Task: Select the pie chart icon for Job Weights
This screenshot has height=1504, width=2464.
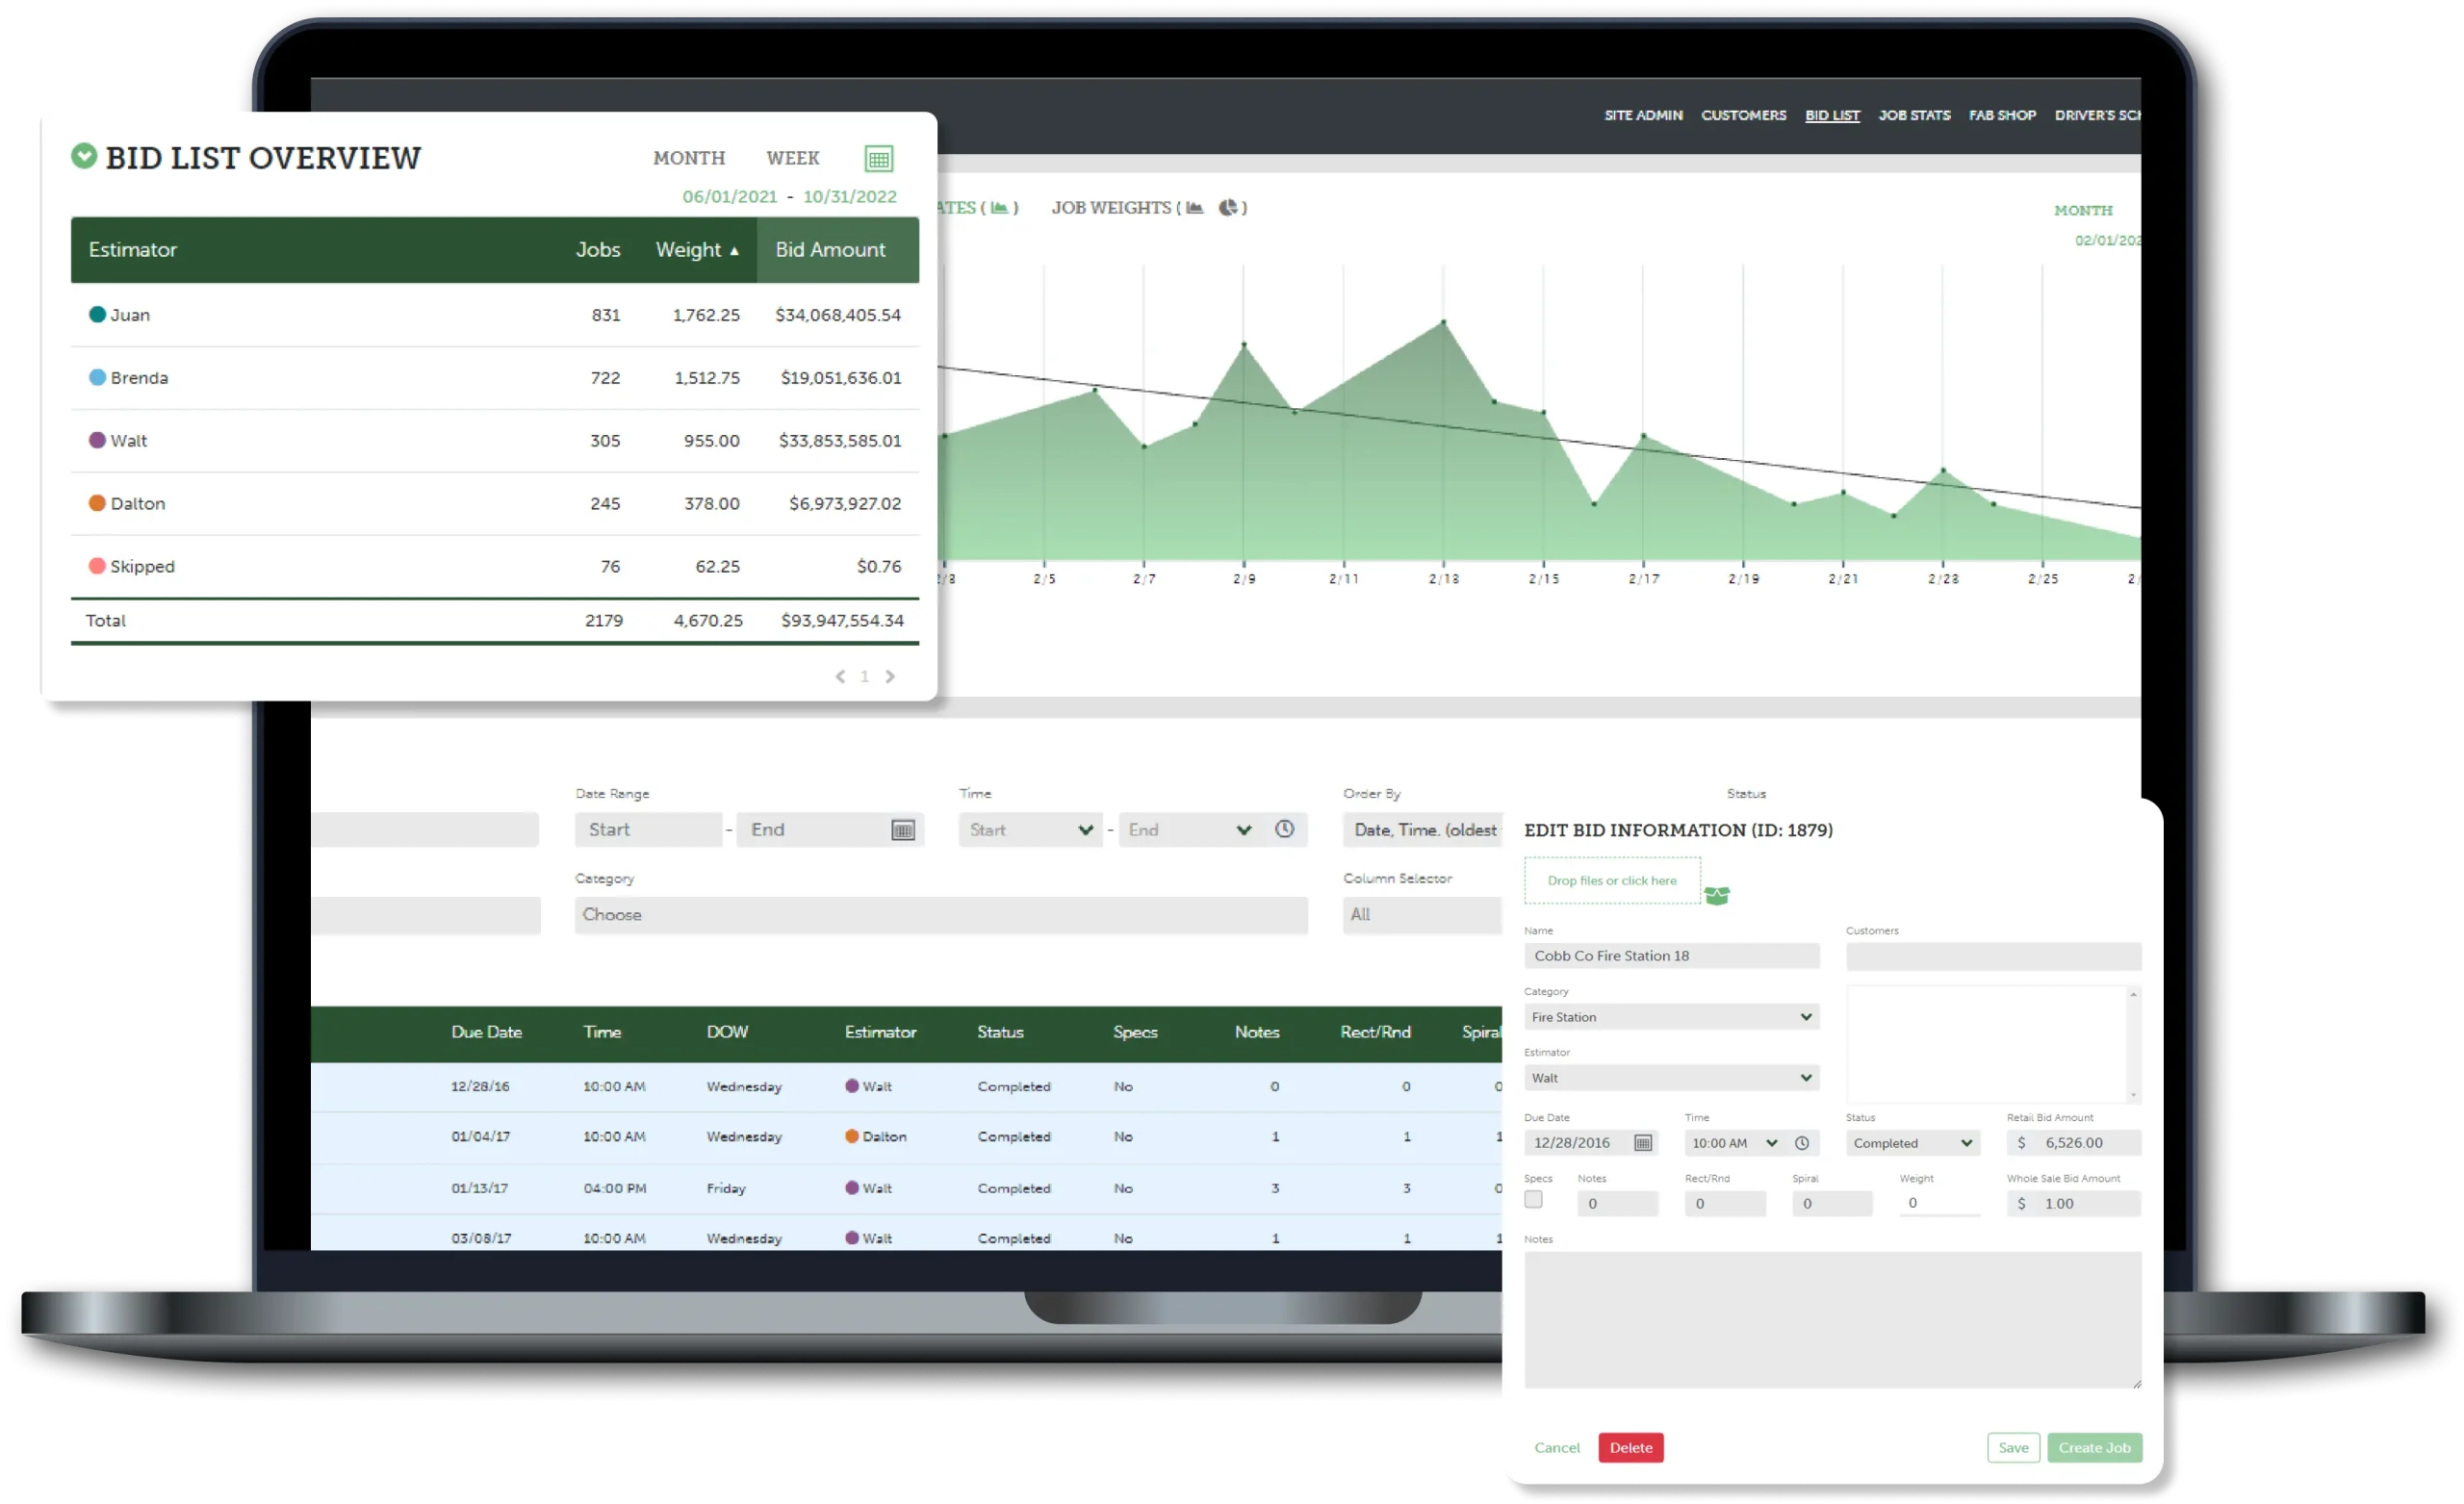Action: [x=1228, y=207]
